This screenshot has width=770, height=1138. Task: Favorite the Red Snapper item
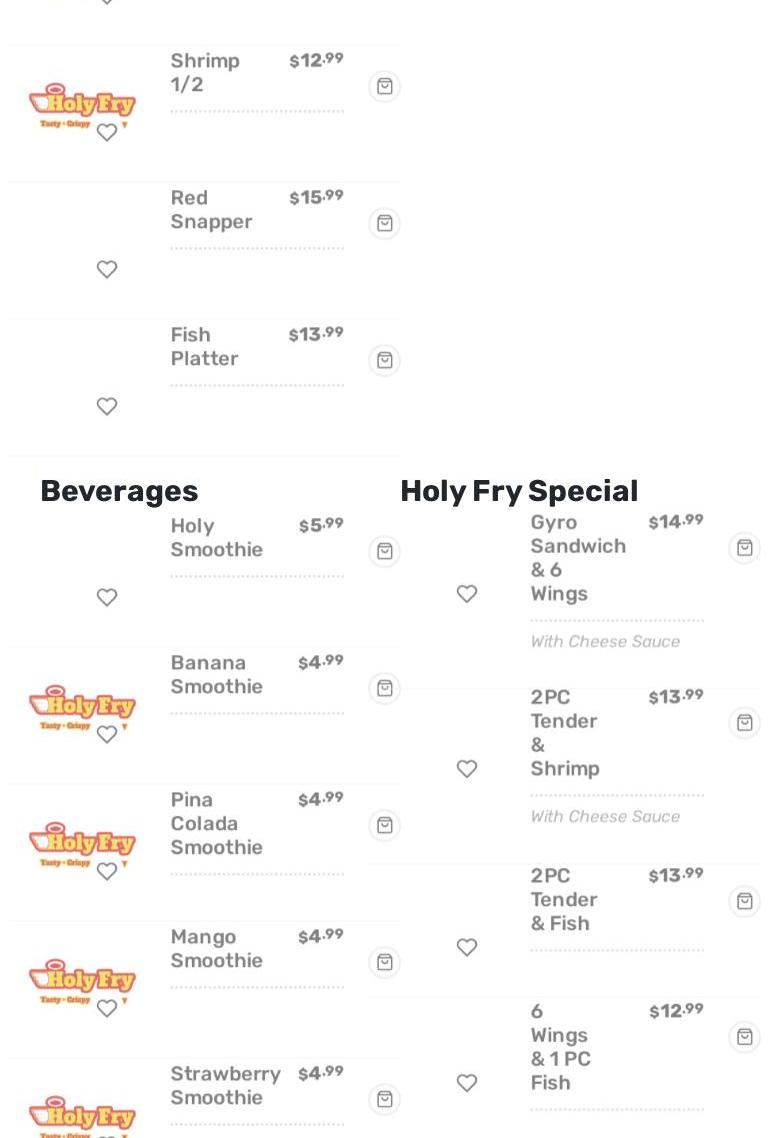point(107,270)
